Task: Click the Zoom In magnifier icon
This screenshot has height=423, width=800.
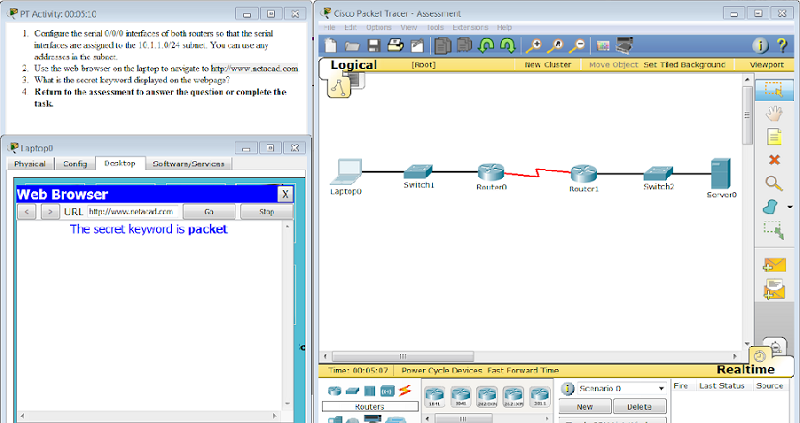Action: pos(534,46)
